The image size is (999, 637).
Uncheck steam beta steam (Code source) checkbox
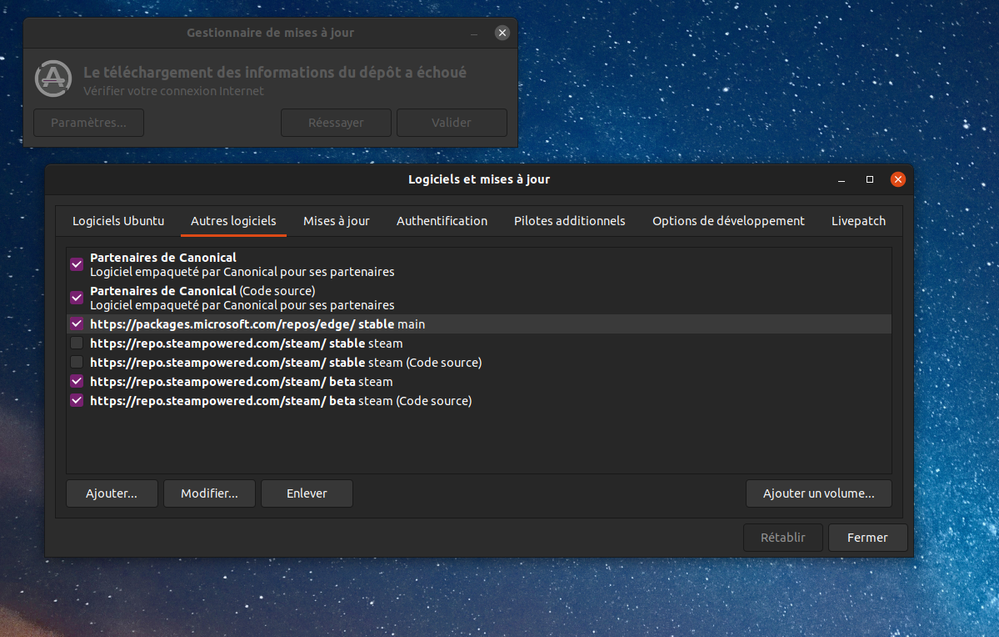[x=76, y=400]
